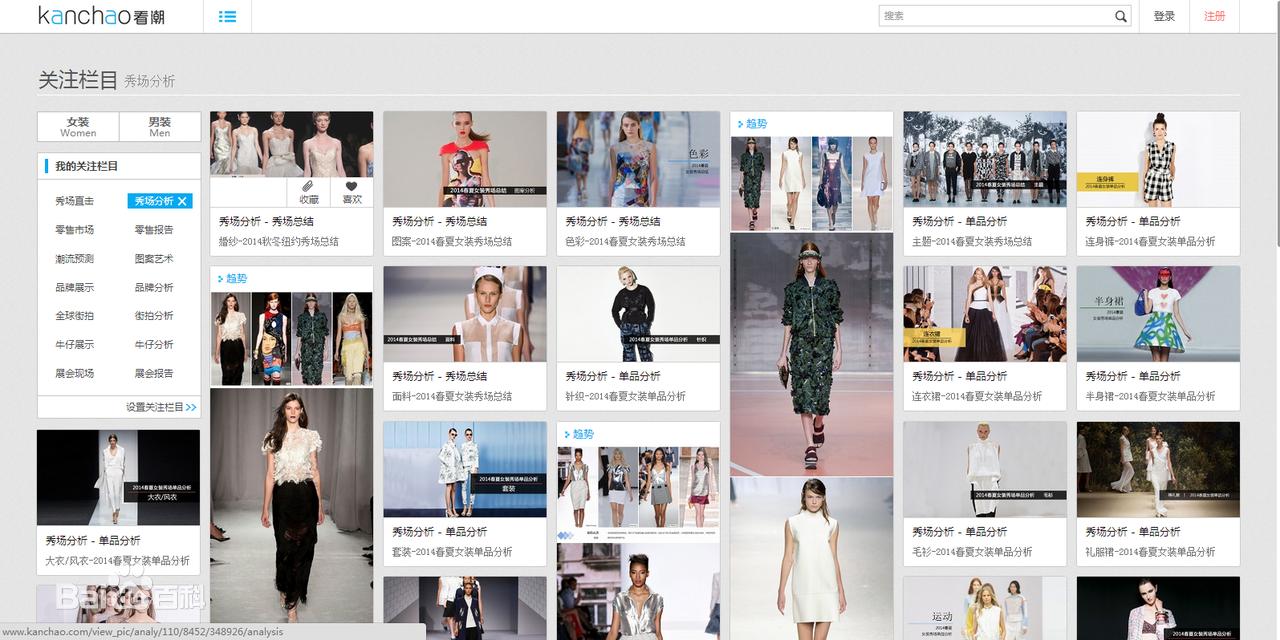This screenshot has width=1280, height=640.
Task: Click 趋势 arrow icon in second column
Action: point(221,279)
